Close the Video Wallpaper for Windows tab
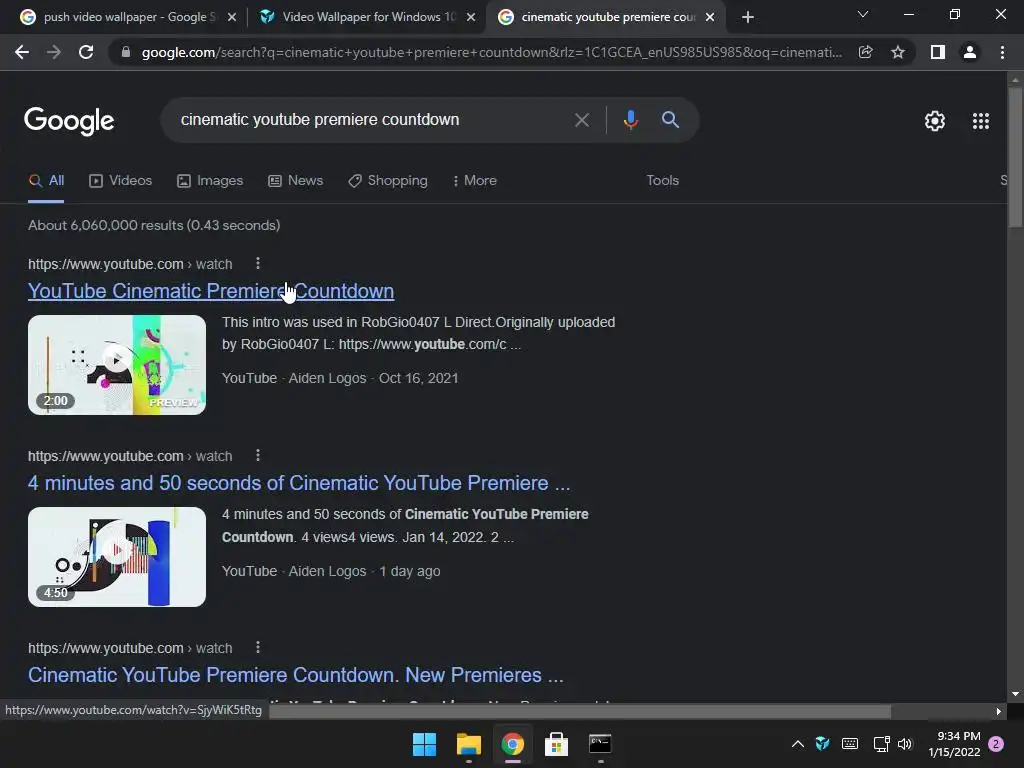Viewport: 1024px width, 768px height. pos(471,17)
